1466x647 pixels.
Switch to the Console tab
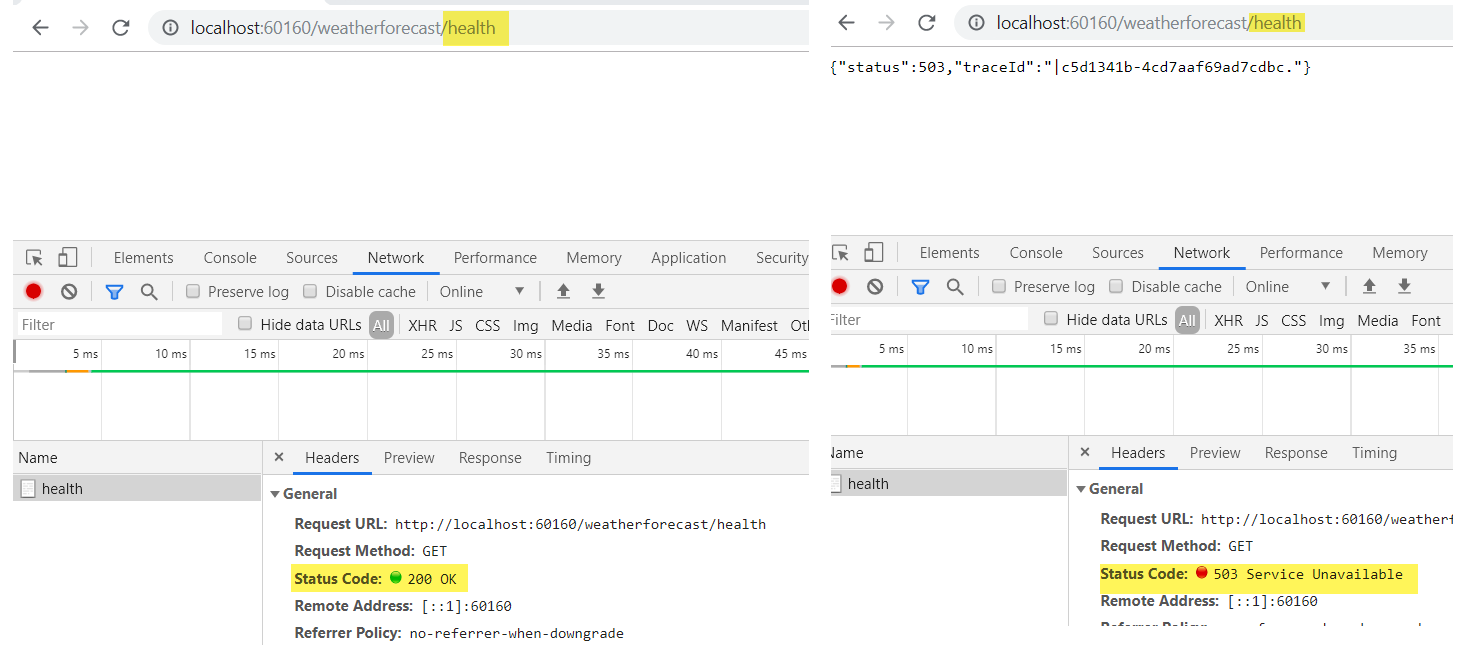229,257
